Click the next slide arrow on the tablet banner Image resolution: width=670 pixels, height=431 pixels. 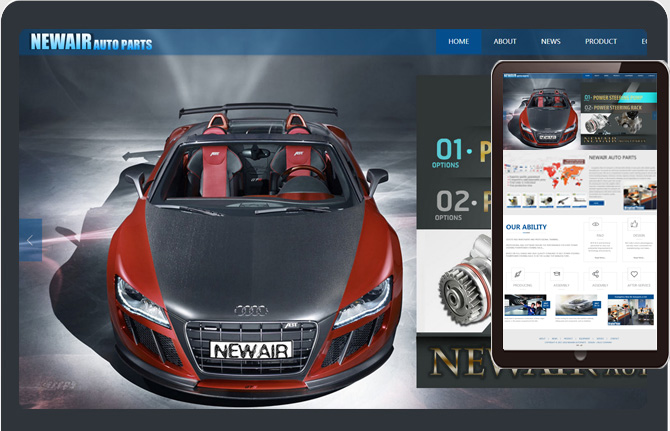655,115
